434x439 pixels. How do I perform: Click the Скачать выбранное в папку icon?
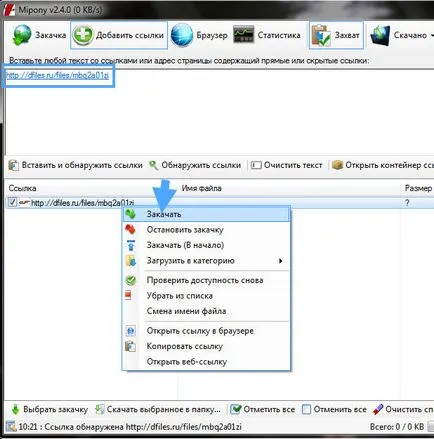click(100, 409)
